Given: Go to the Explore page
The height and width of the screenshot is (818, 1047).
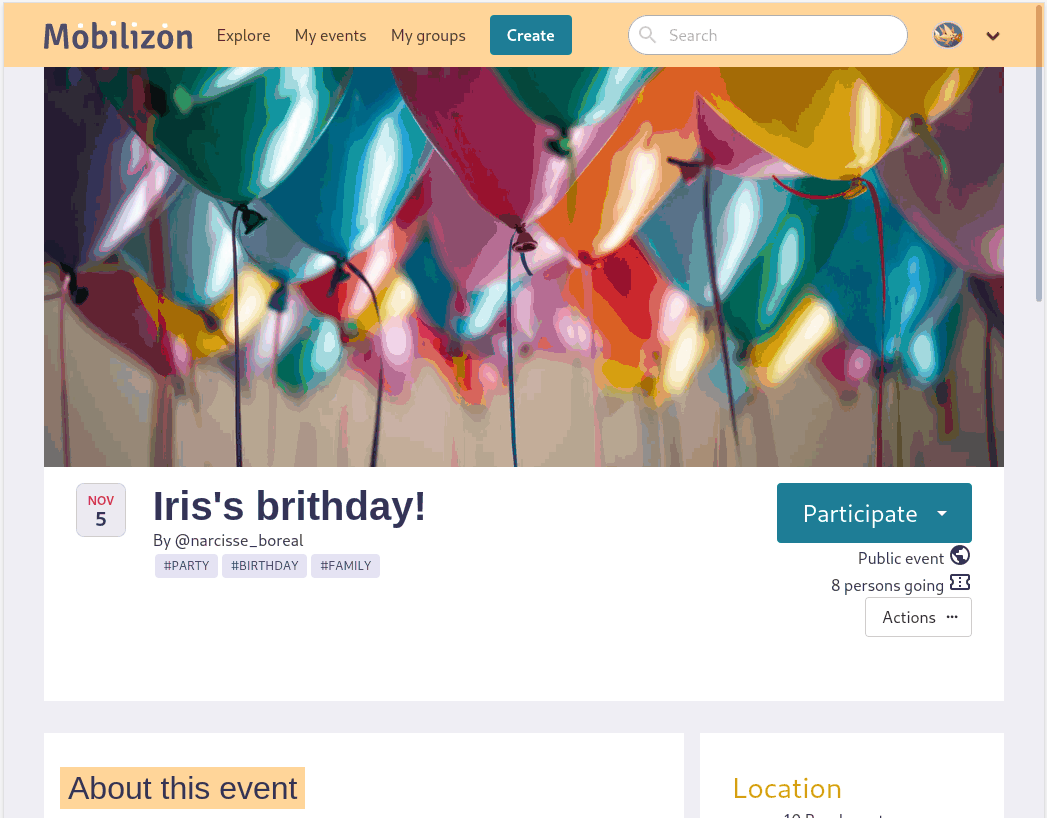Looking at the screenshot, I should coord(244,36).
